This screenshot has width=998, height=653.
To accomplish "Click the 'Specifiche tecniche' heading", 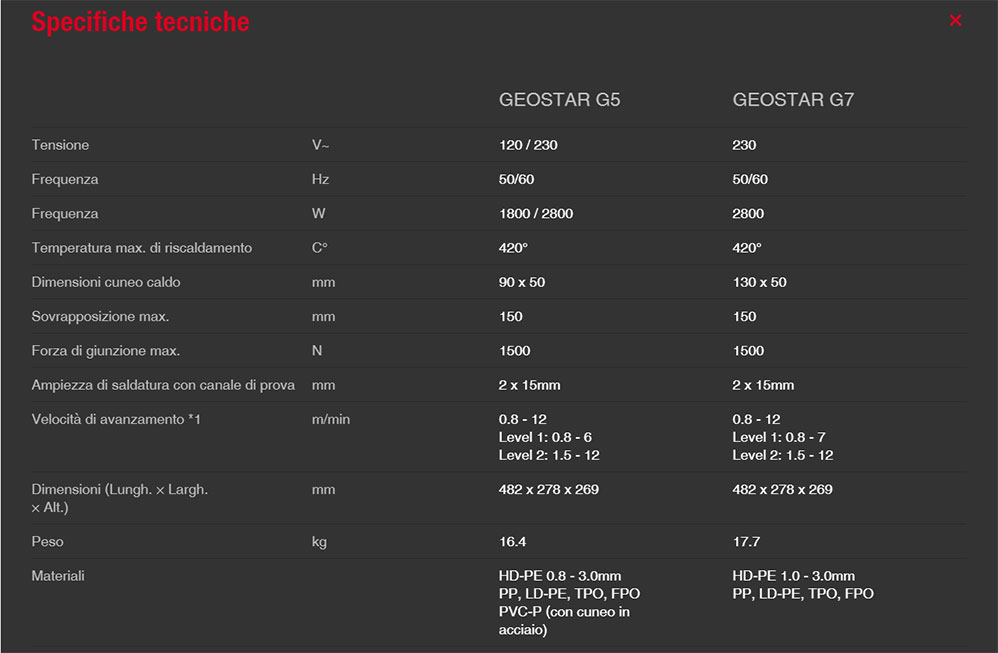I will tap(141, 22).
